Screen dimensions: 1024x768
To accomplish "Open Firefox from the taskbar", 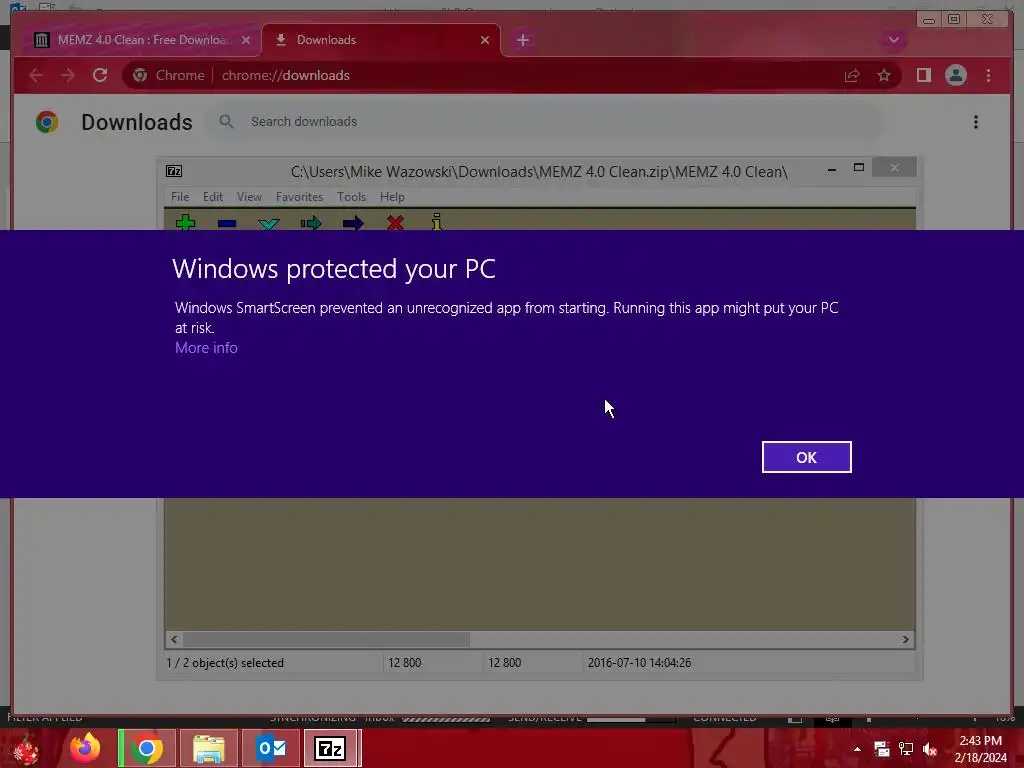I will [x=86, y=748].
